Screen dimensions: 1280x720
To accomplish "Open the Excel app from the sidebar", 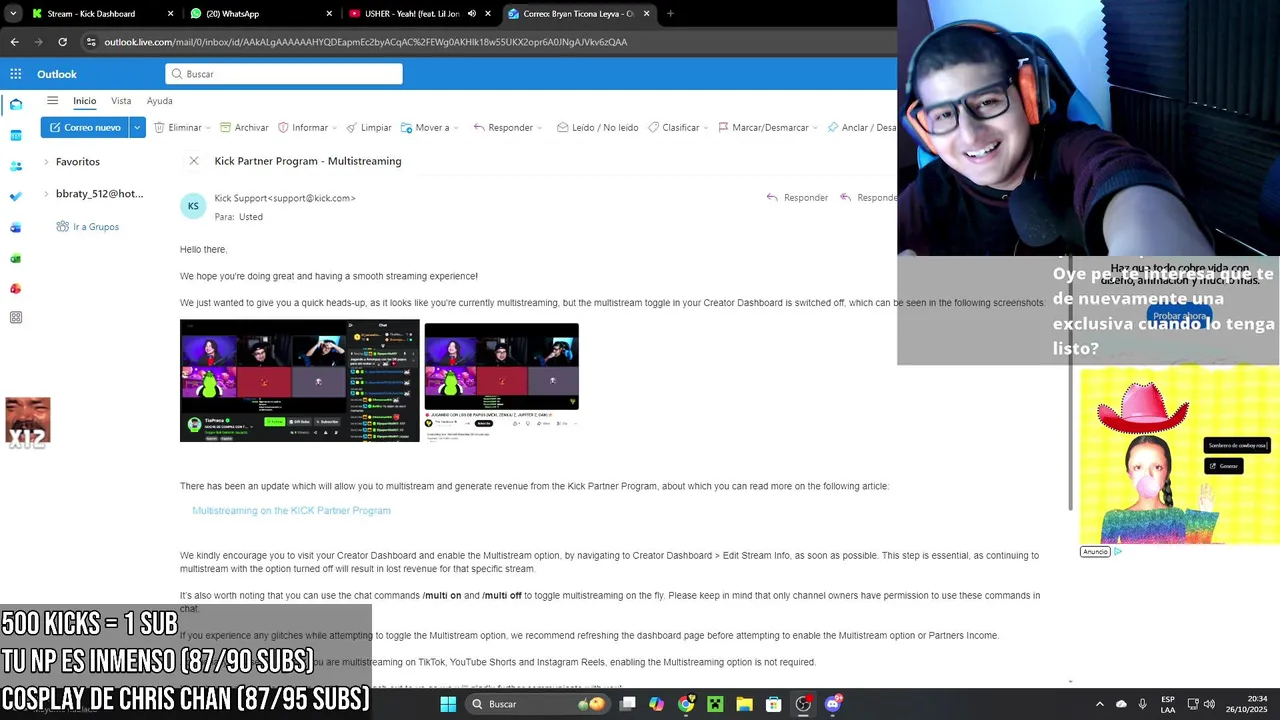I will tap(16, 258).
